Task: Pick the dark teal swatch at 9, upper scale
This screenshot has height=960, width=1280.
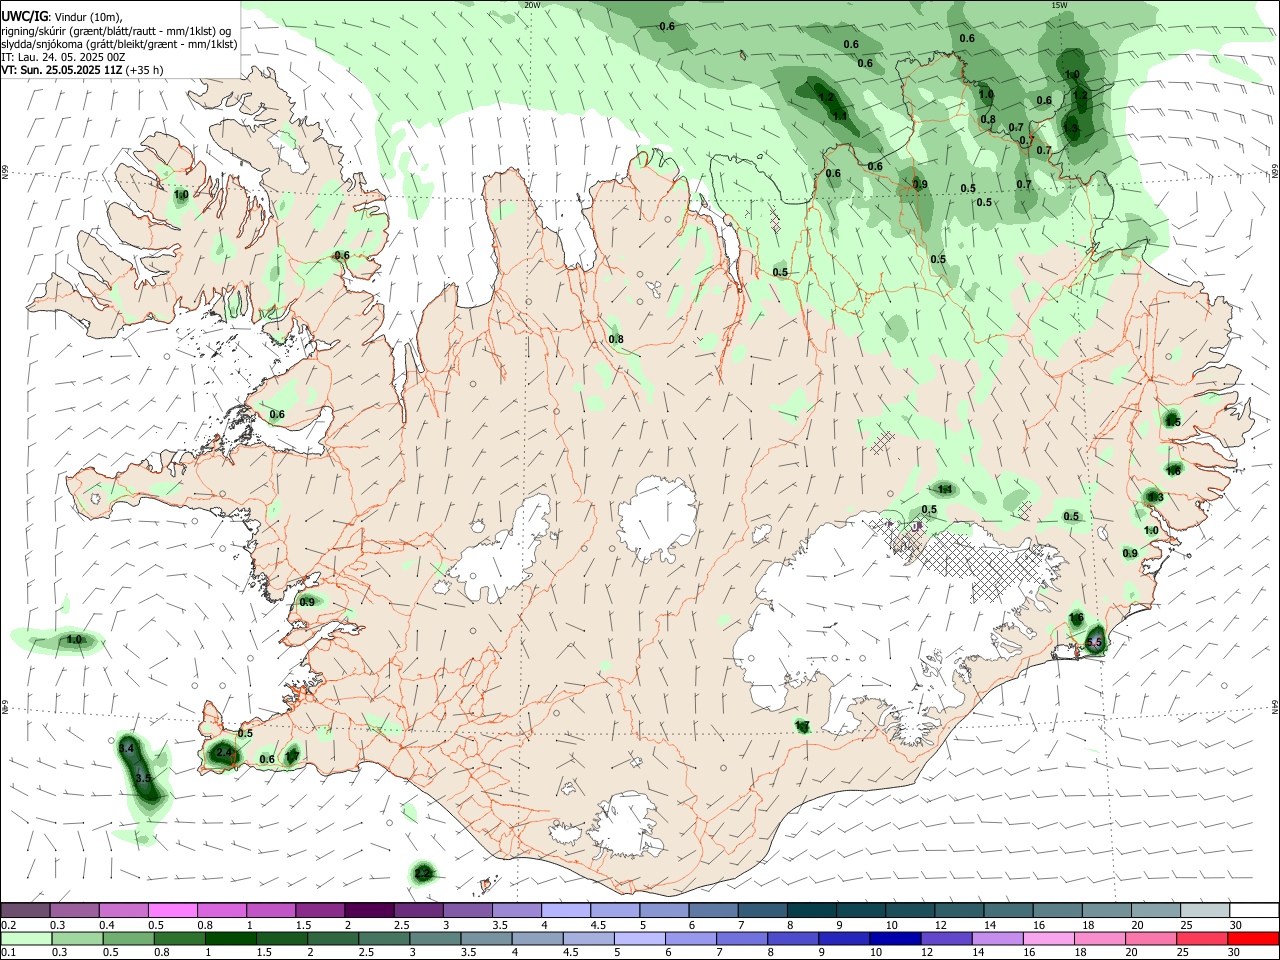Action: click(860, 910)
